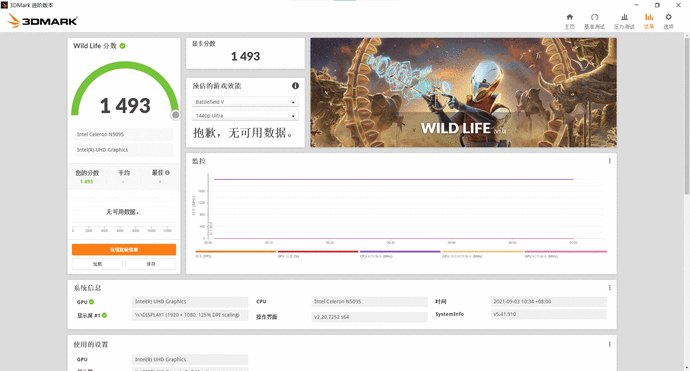Open the 1440p Ultra resolution dropdown
Viewport: 690px width, 371px height.
coord(245,115)
